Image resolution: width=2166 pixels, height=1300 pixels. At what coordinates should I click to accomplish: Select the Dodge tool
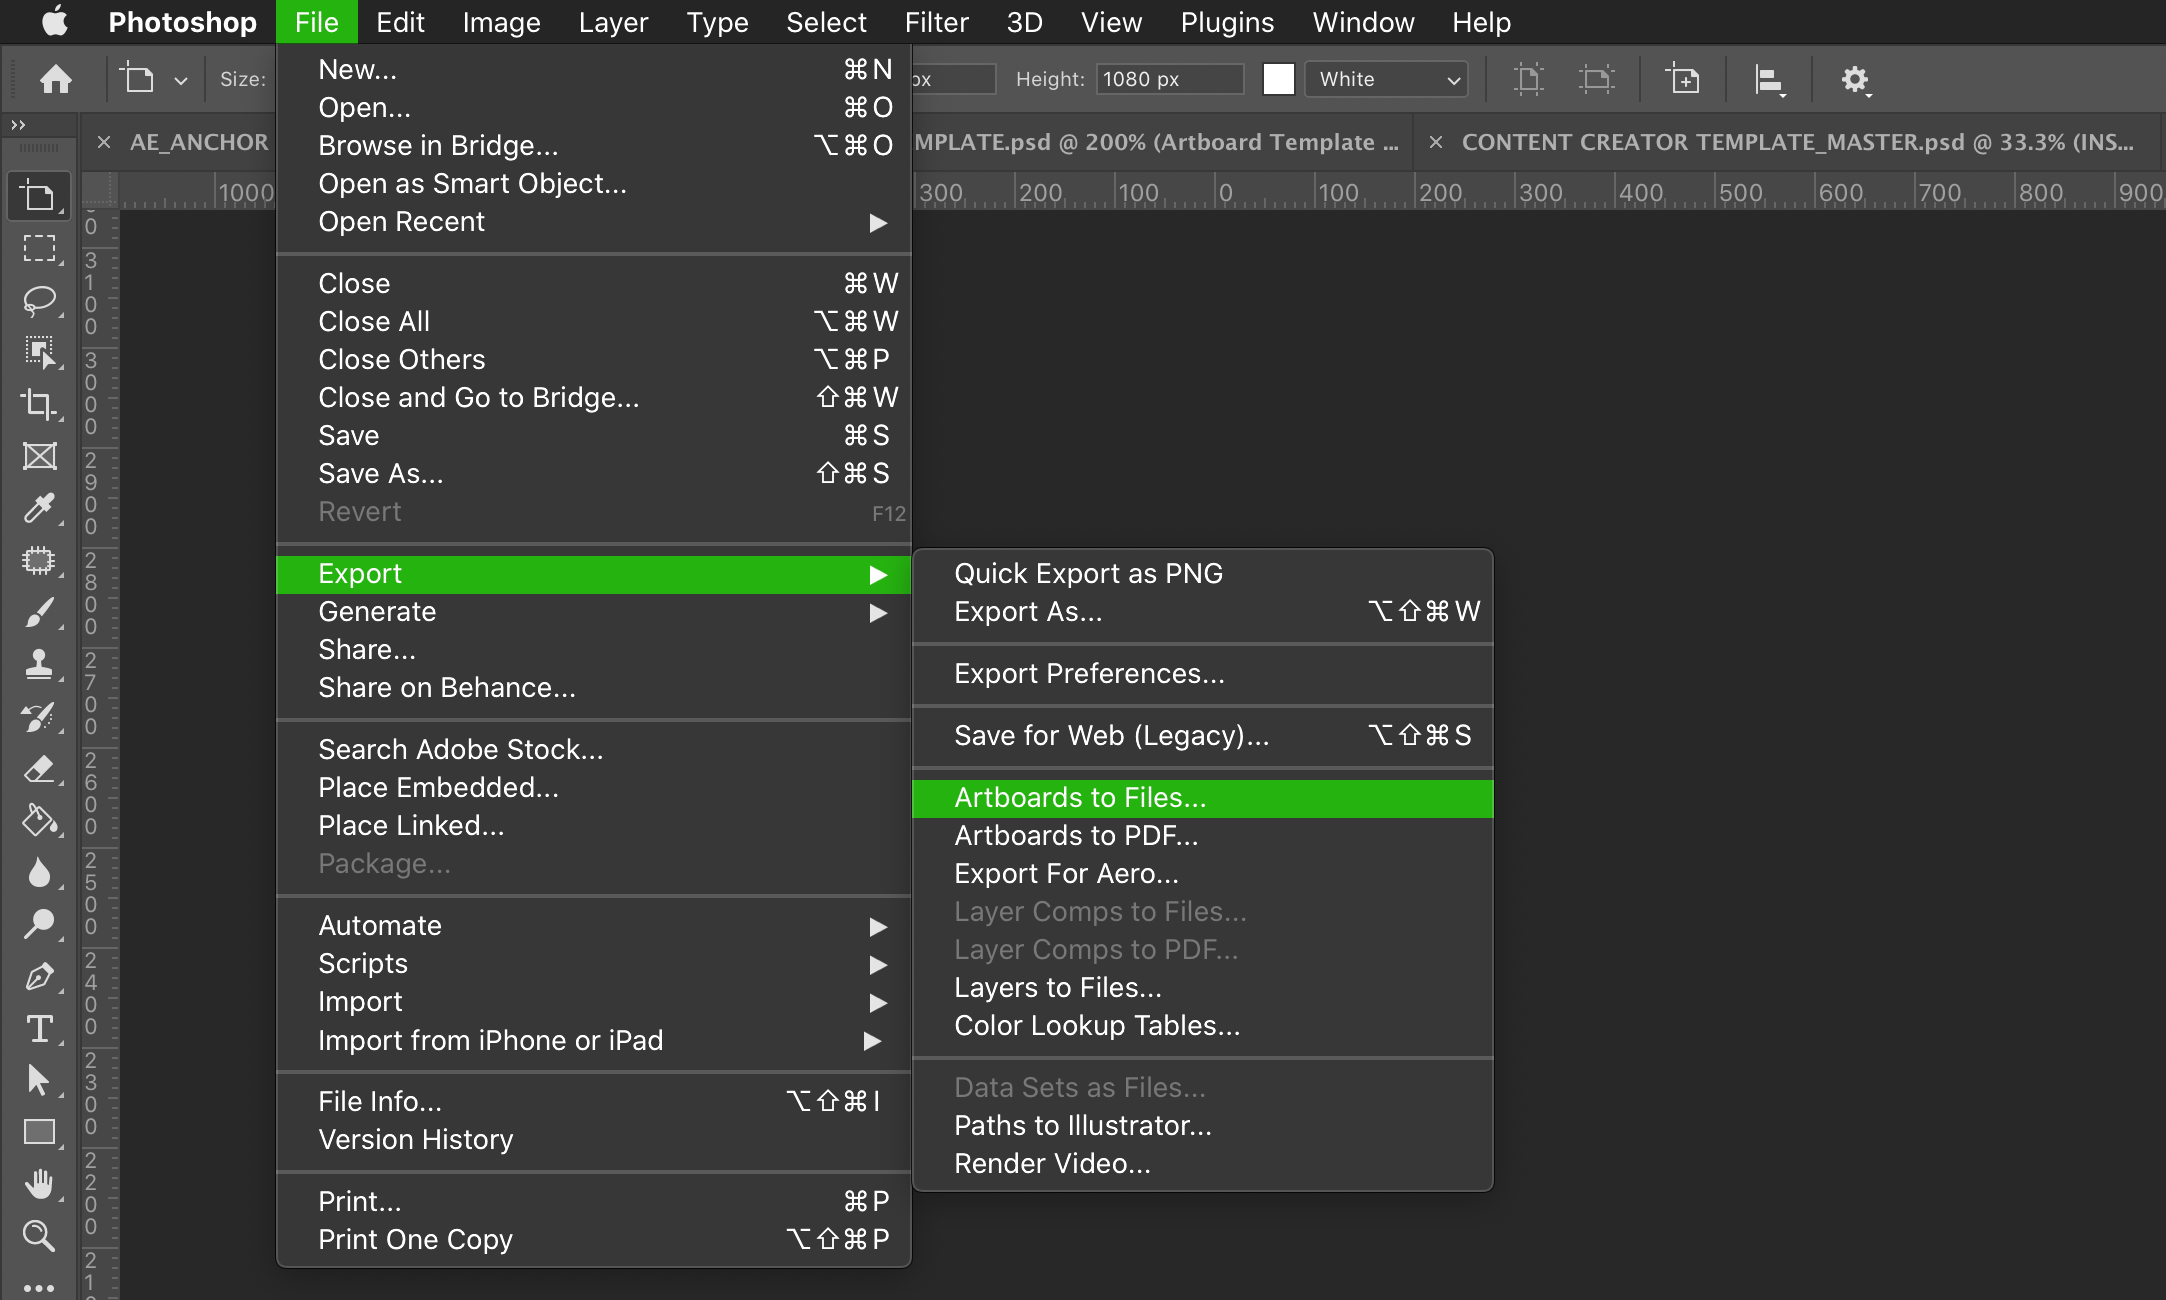[39, 924]
